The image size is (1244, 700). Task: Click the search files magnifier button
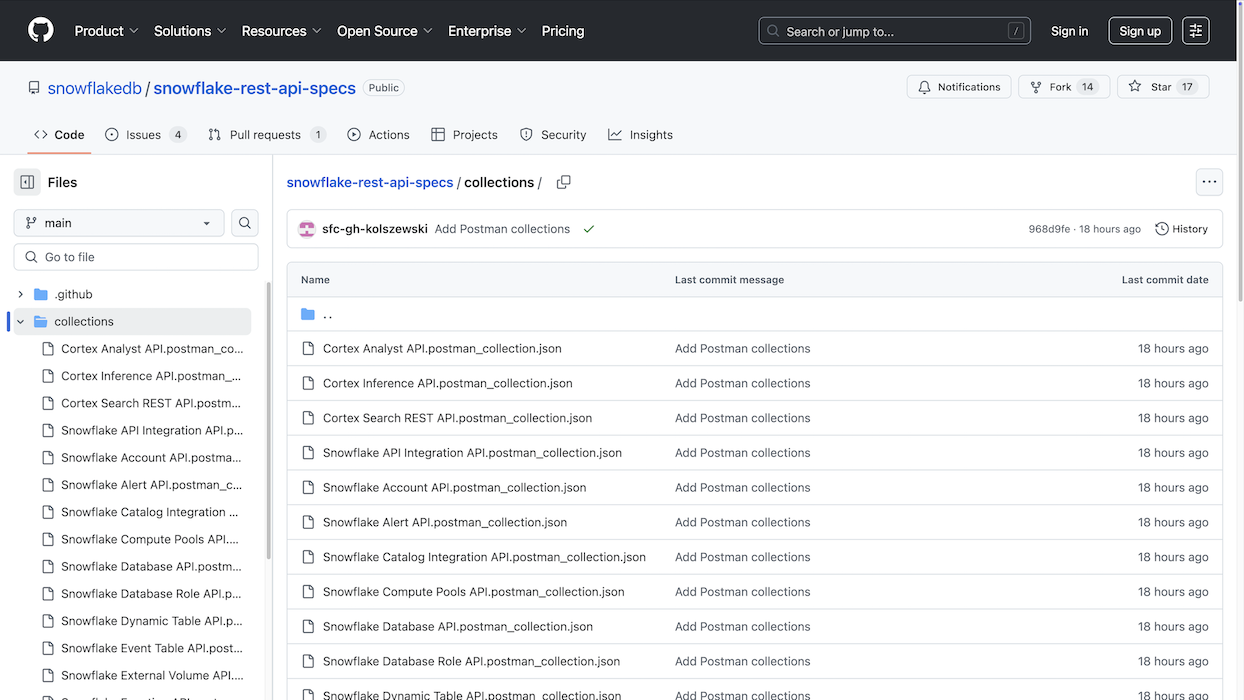245,223
